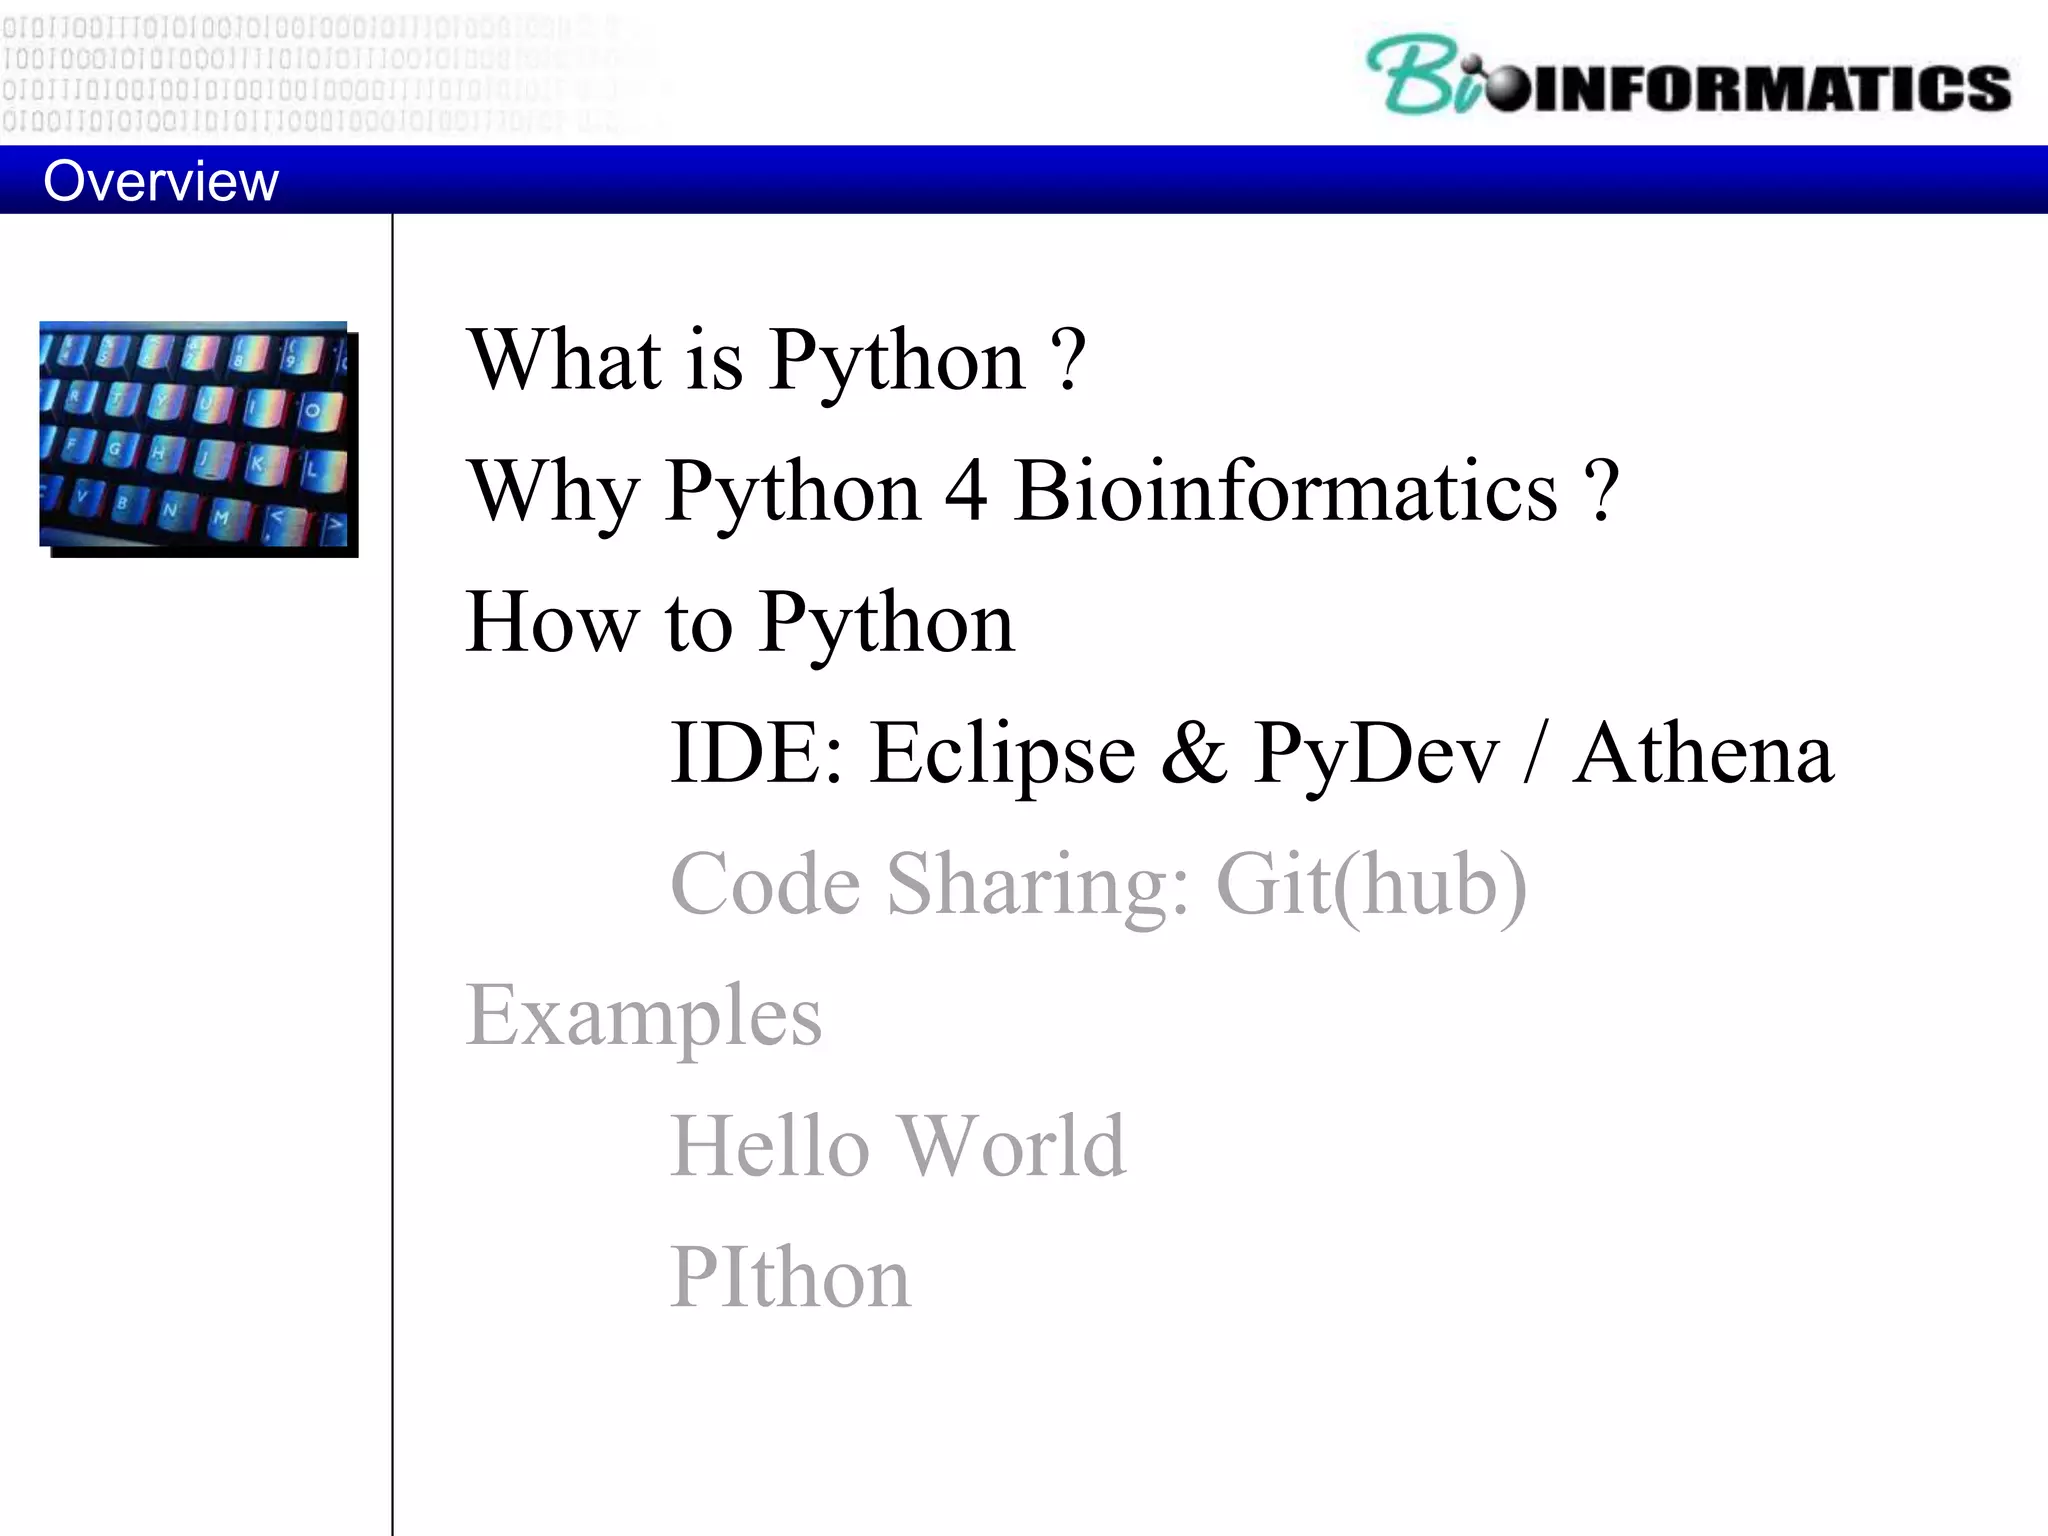Click the 'PIthon' item
The width and height of the screenshot is (2048, 1536).
(x=791, y=1277)
